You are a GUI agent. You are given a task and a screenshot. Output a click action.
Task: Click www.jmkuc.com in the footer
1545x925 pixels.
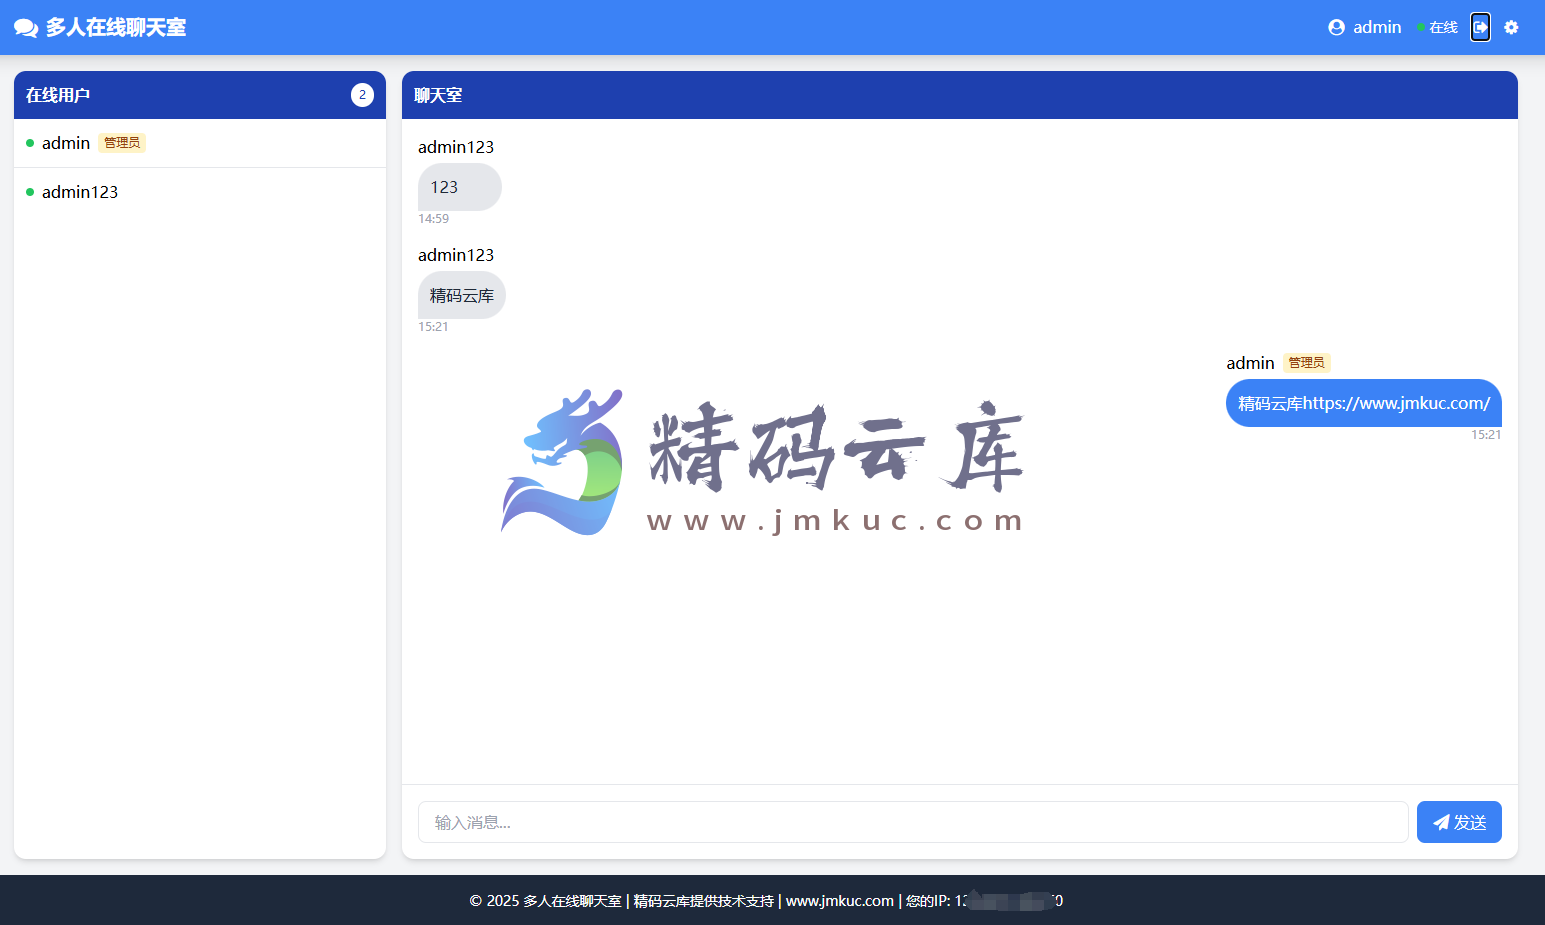point(840,901)
